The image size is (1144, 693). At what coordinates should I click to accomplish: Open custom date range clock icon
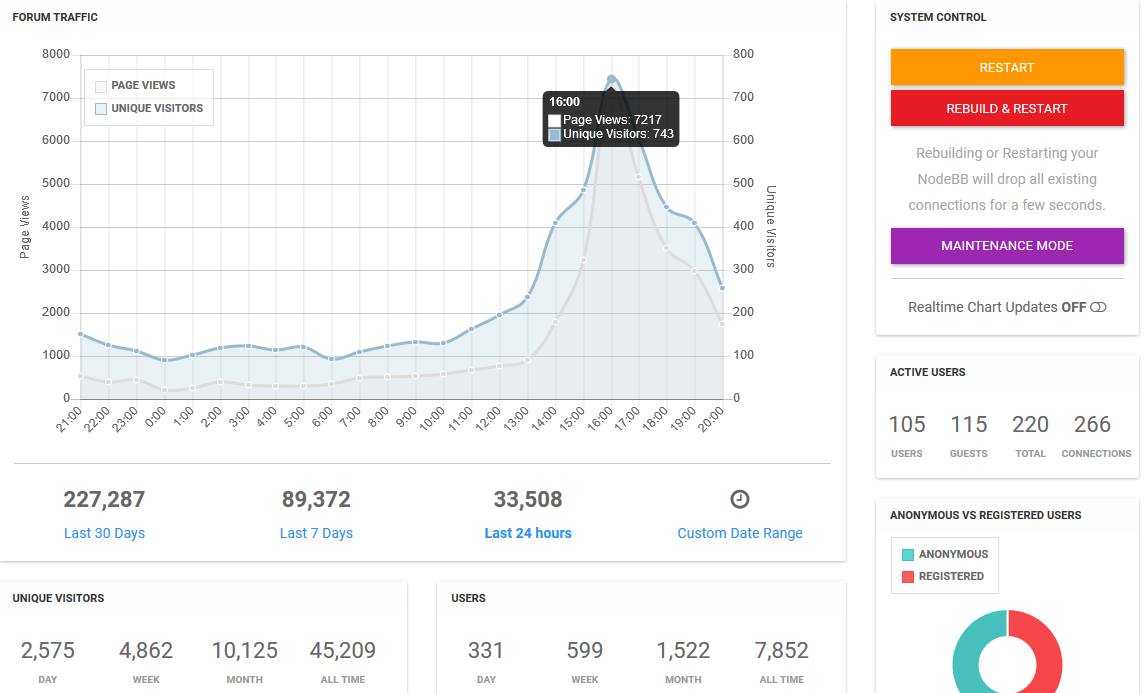tap(740, 499)
